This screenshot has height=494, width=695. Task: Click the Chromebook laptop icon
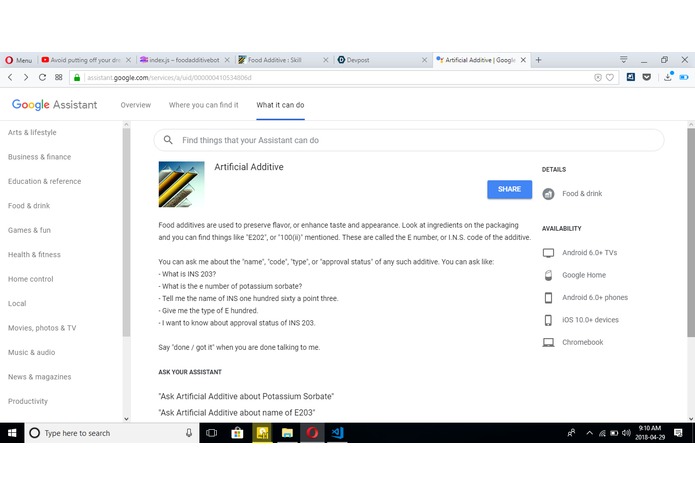[x=548, y=342]
